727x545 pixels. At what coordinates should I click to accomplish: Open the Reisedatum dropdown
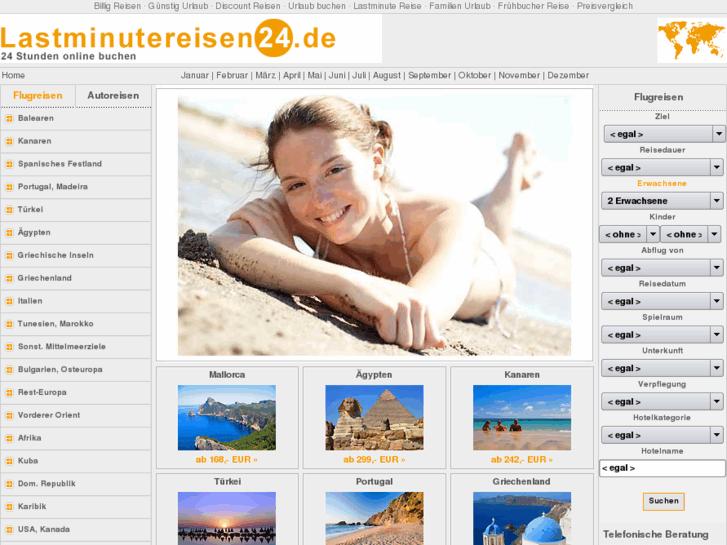click(662, 301)
